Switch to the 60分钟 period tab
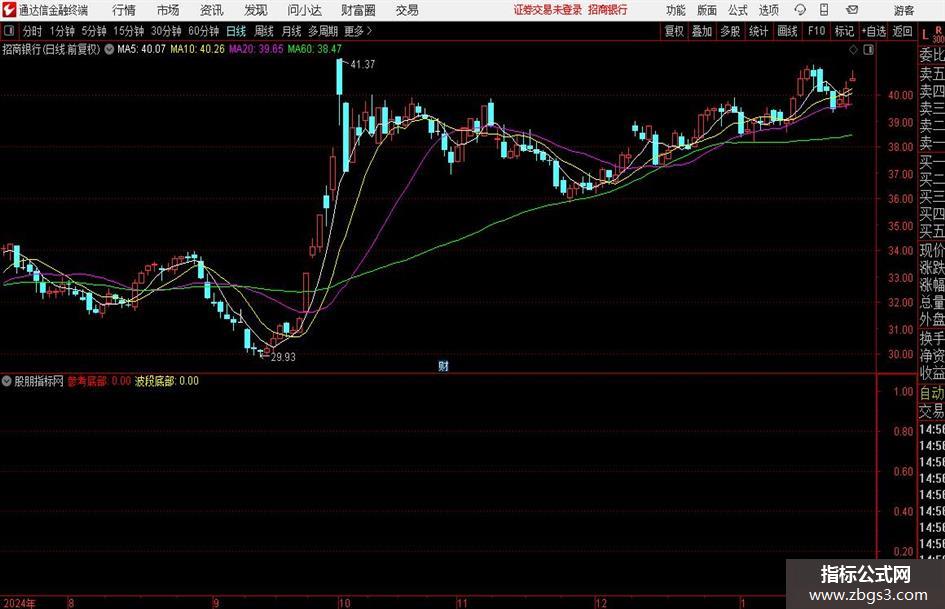Screen dimensions: 945x609 pos(203,31)
